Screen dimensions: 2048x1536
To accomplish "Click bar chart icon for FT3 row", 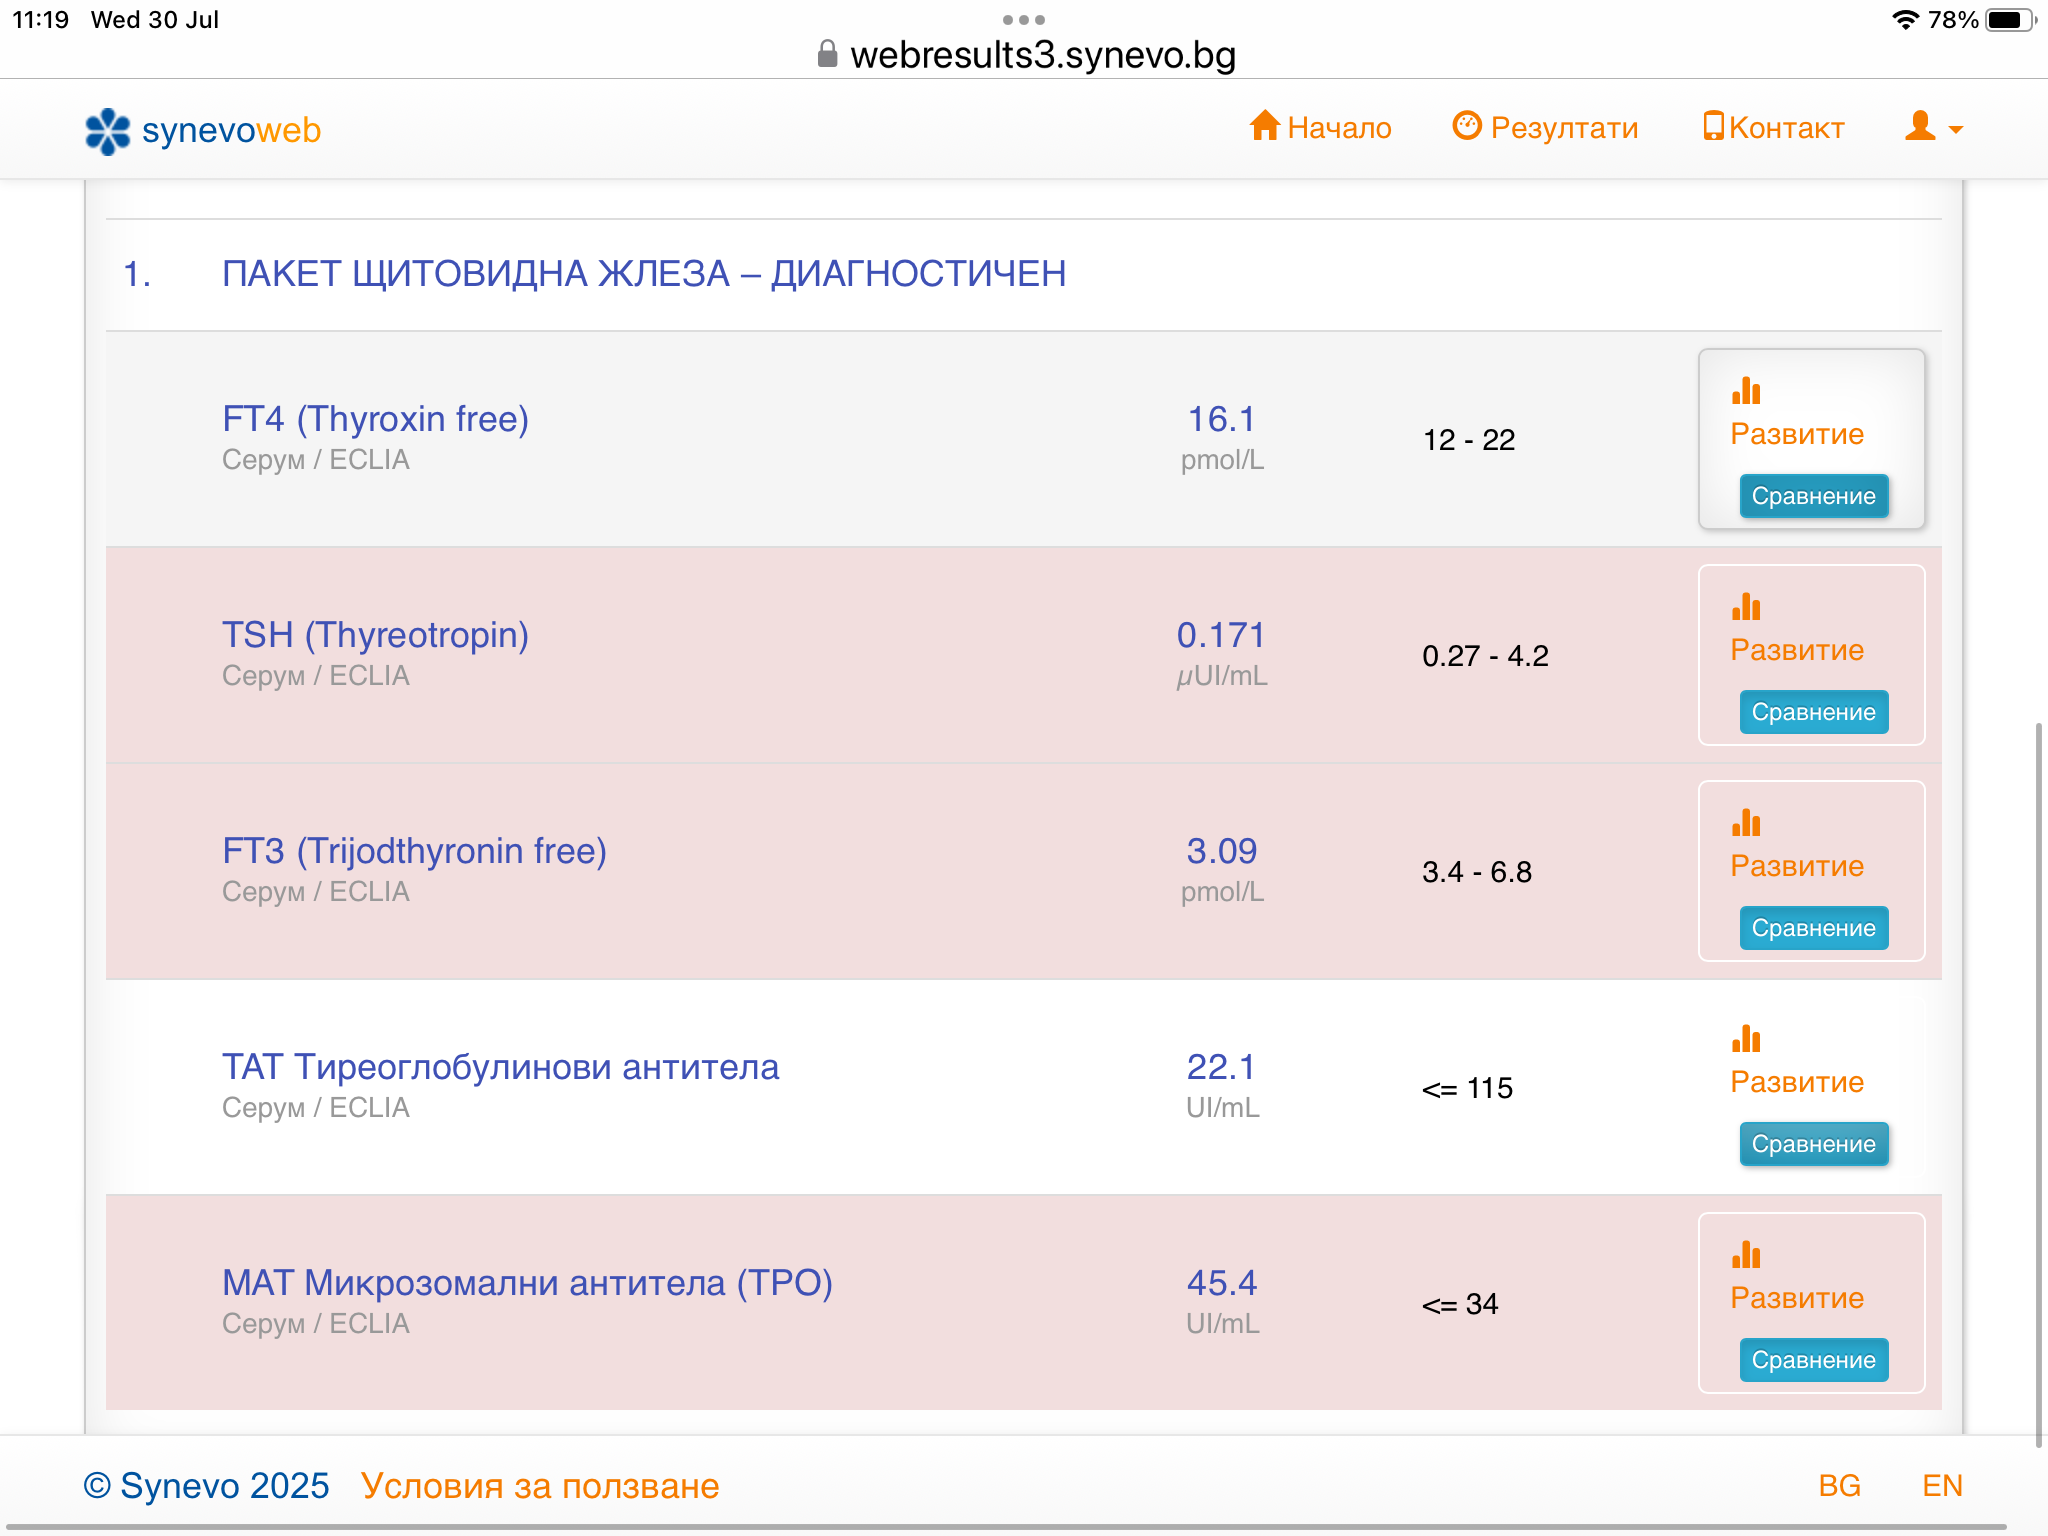I will coord(1746,823).
